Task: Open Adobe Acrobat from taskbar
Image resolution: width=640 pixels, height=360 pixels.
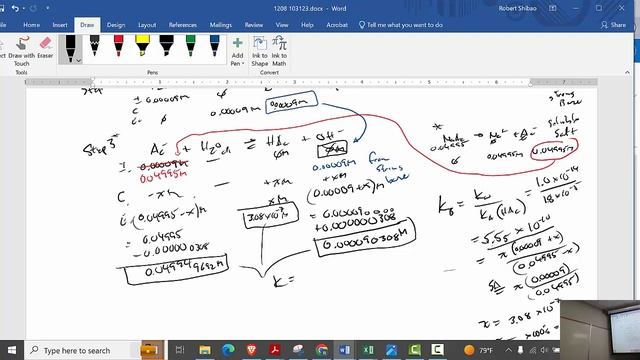Action: coord(275,350)
